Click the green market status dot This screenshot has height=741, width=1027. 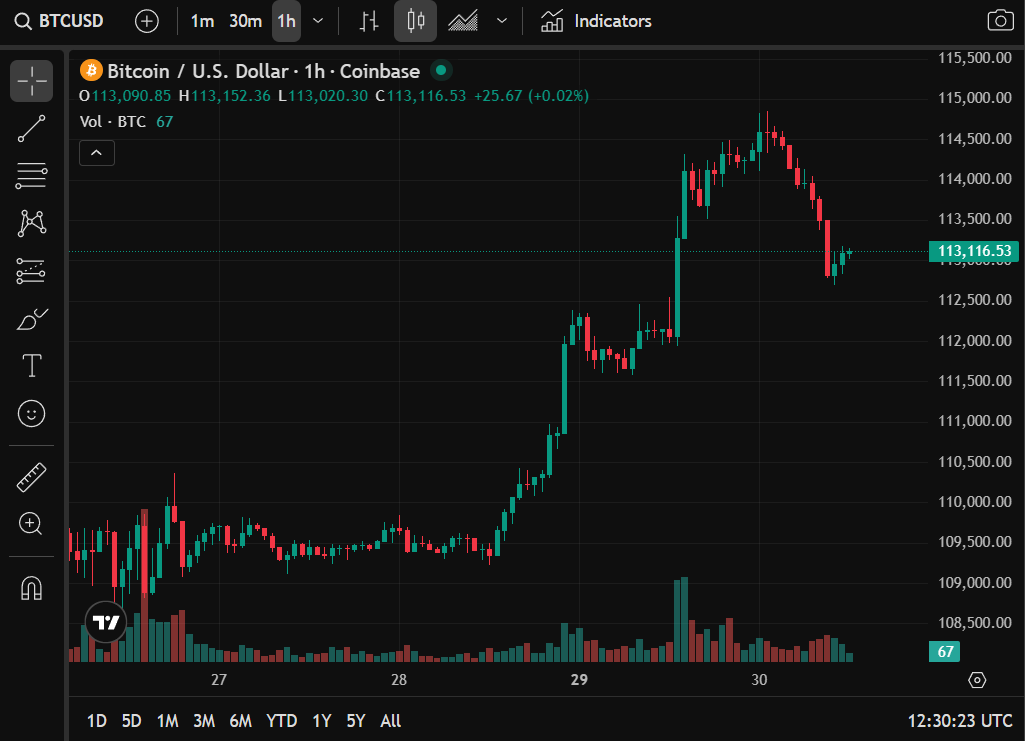point(441,69)
